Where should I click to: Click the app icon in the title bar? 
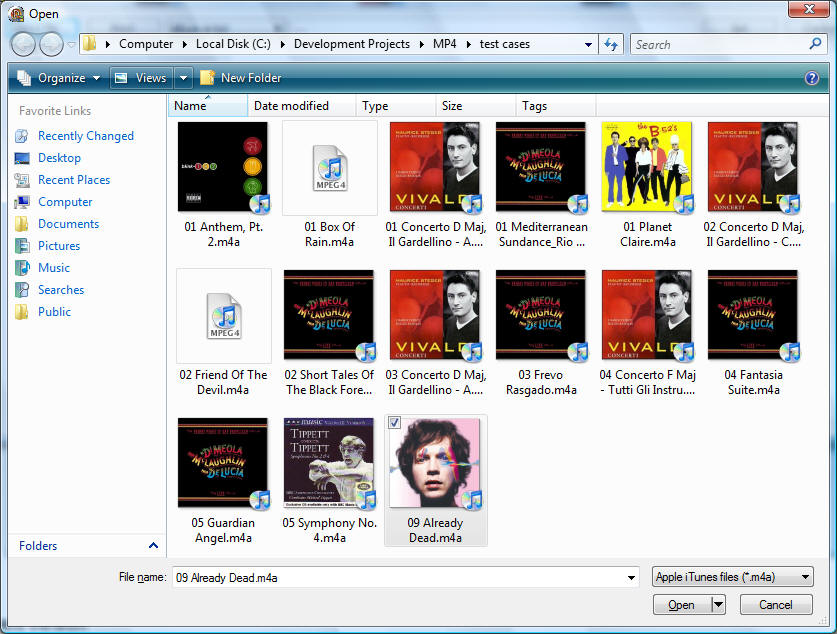17,14
